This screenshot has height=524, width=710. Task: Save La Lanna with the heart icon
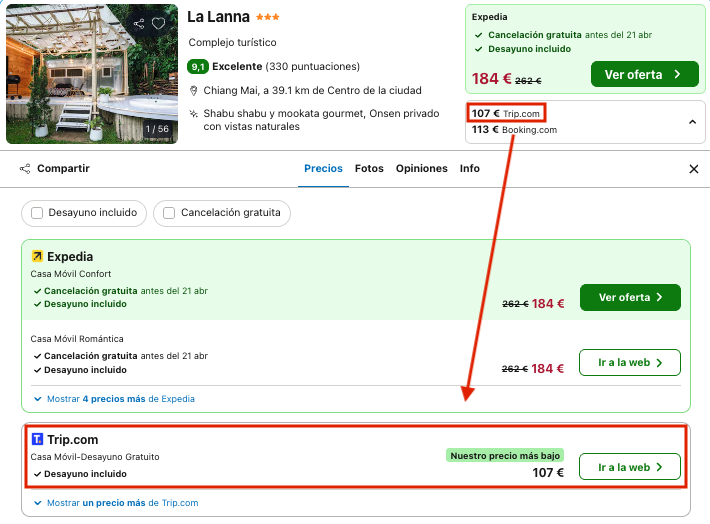(158, 24)
